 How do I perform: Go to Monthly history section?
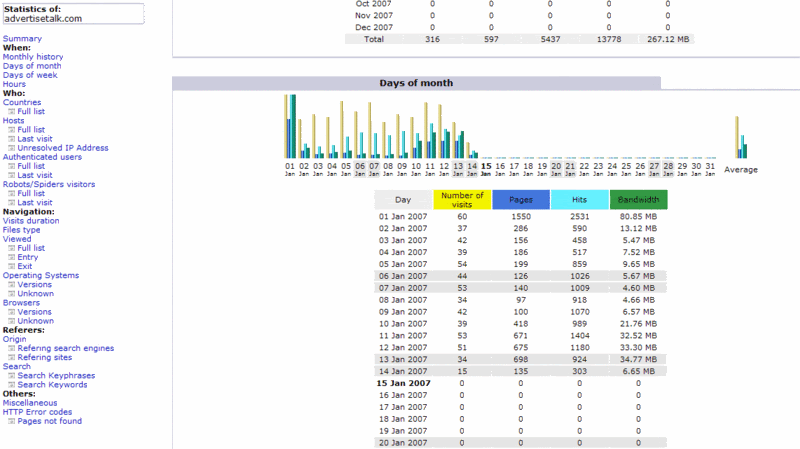click(33, 57)
